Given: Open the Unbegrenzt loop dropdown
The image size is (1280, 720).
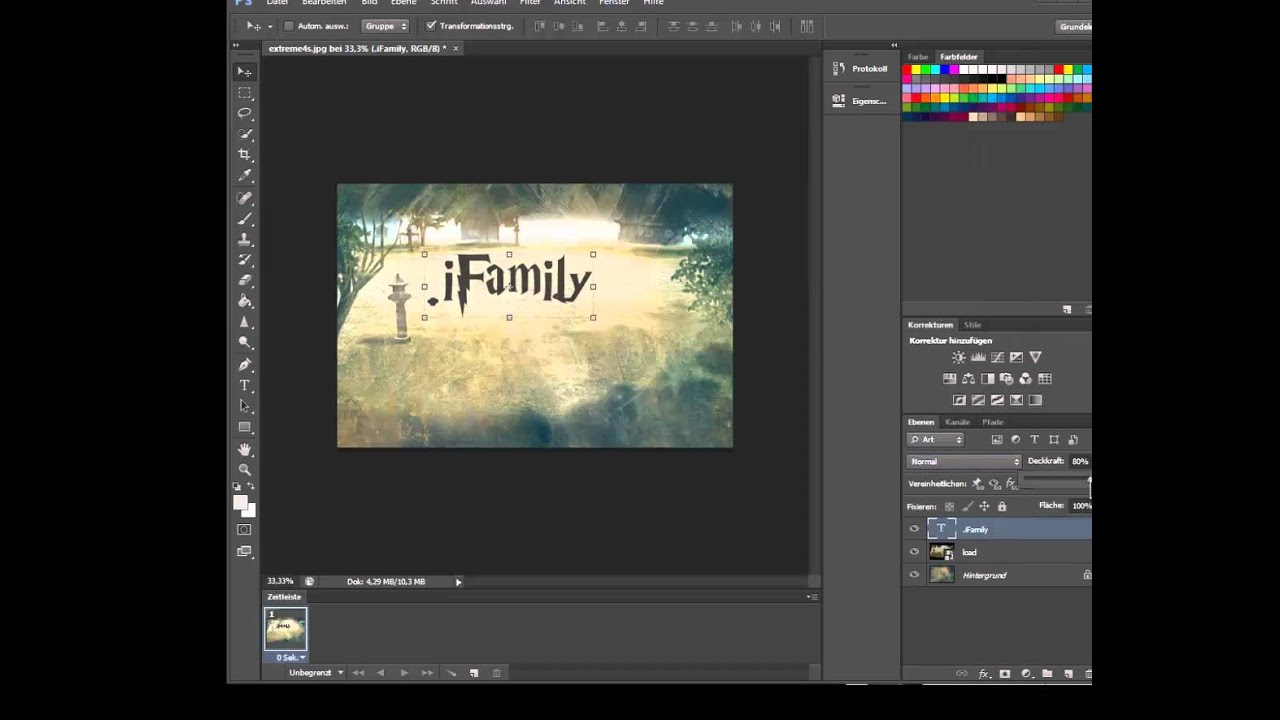Looking at the screenshot, I should coord(316,673).
